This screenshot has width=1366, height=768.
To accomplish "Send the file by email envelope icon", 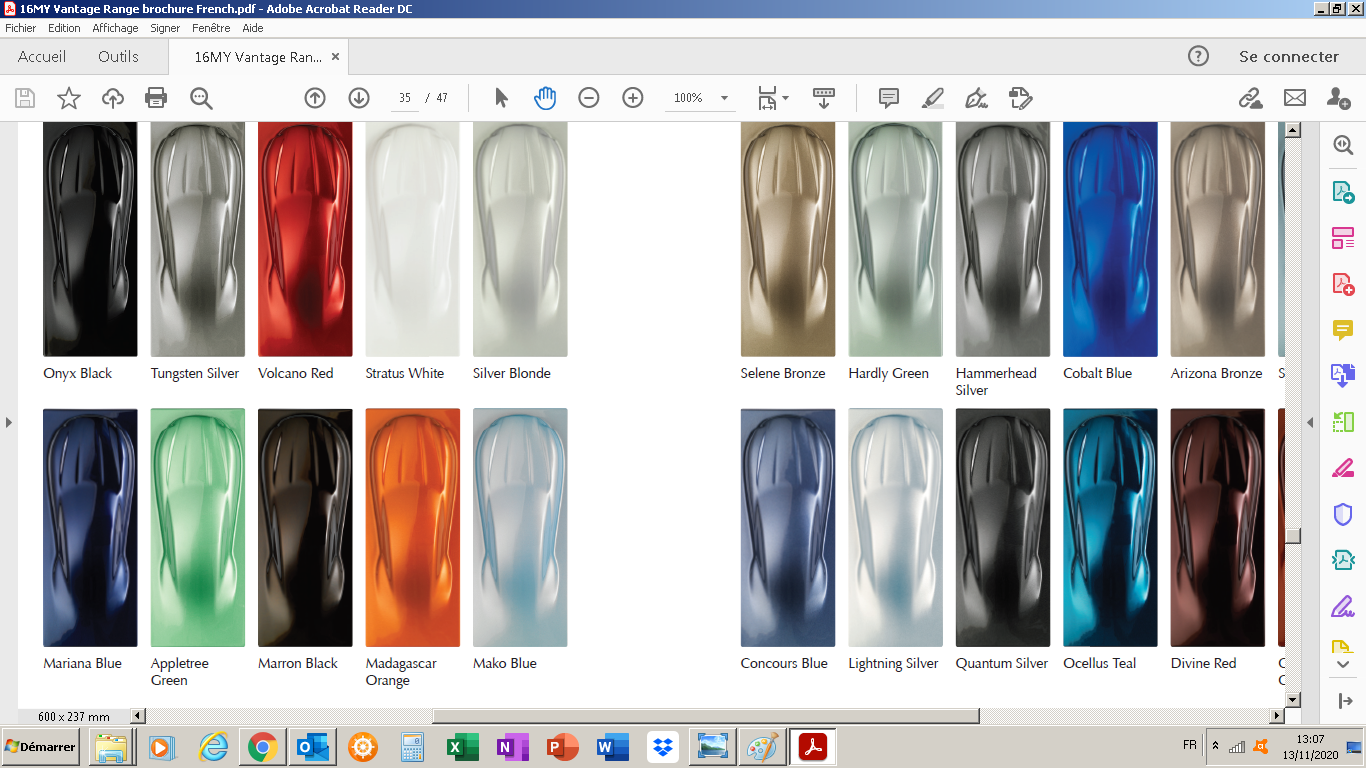I will (x=1295, y=98).
